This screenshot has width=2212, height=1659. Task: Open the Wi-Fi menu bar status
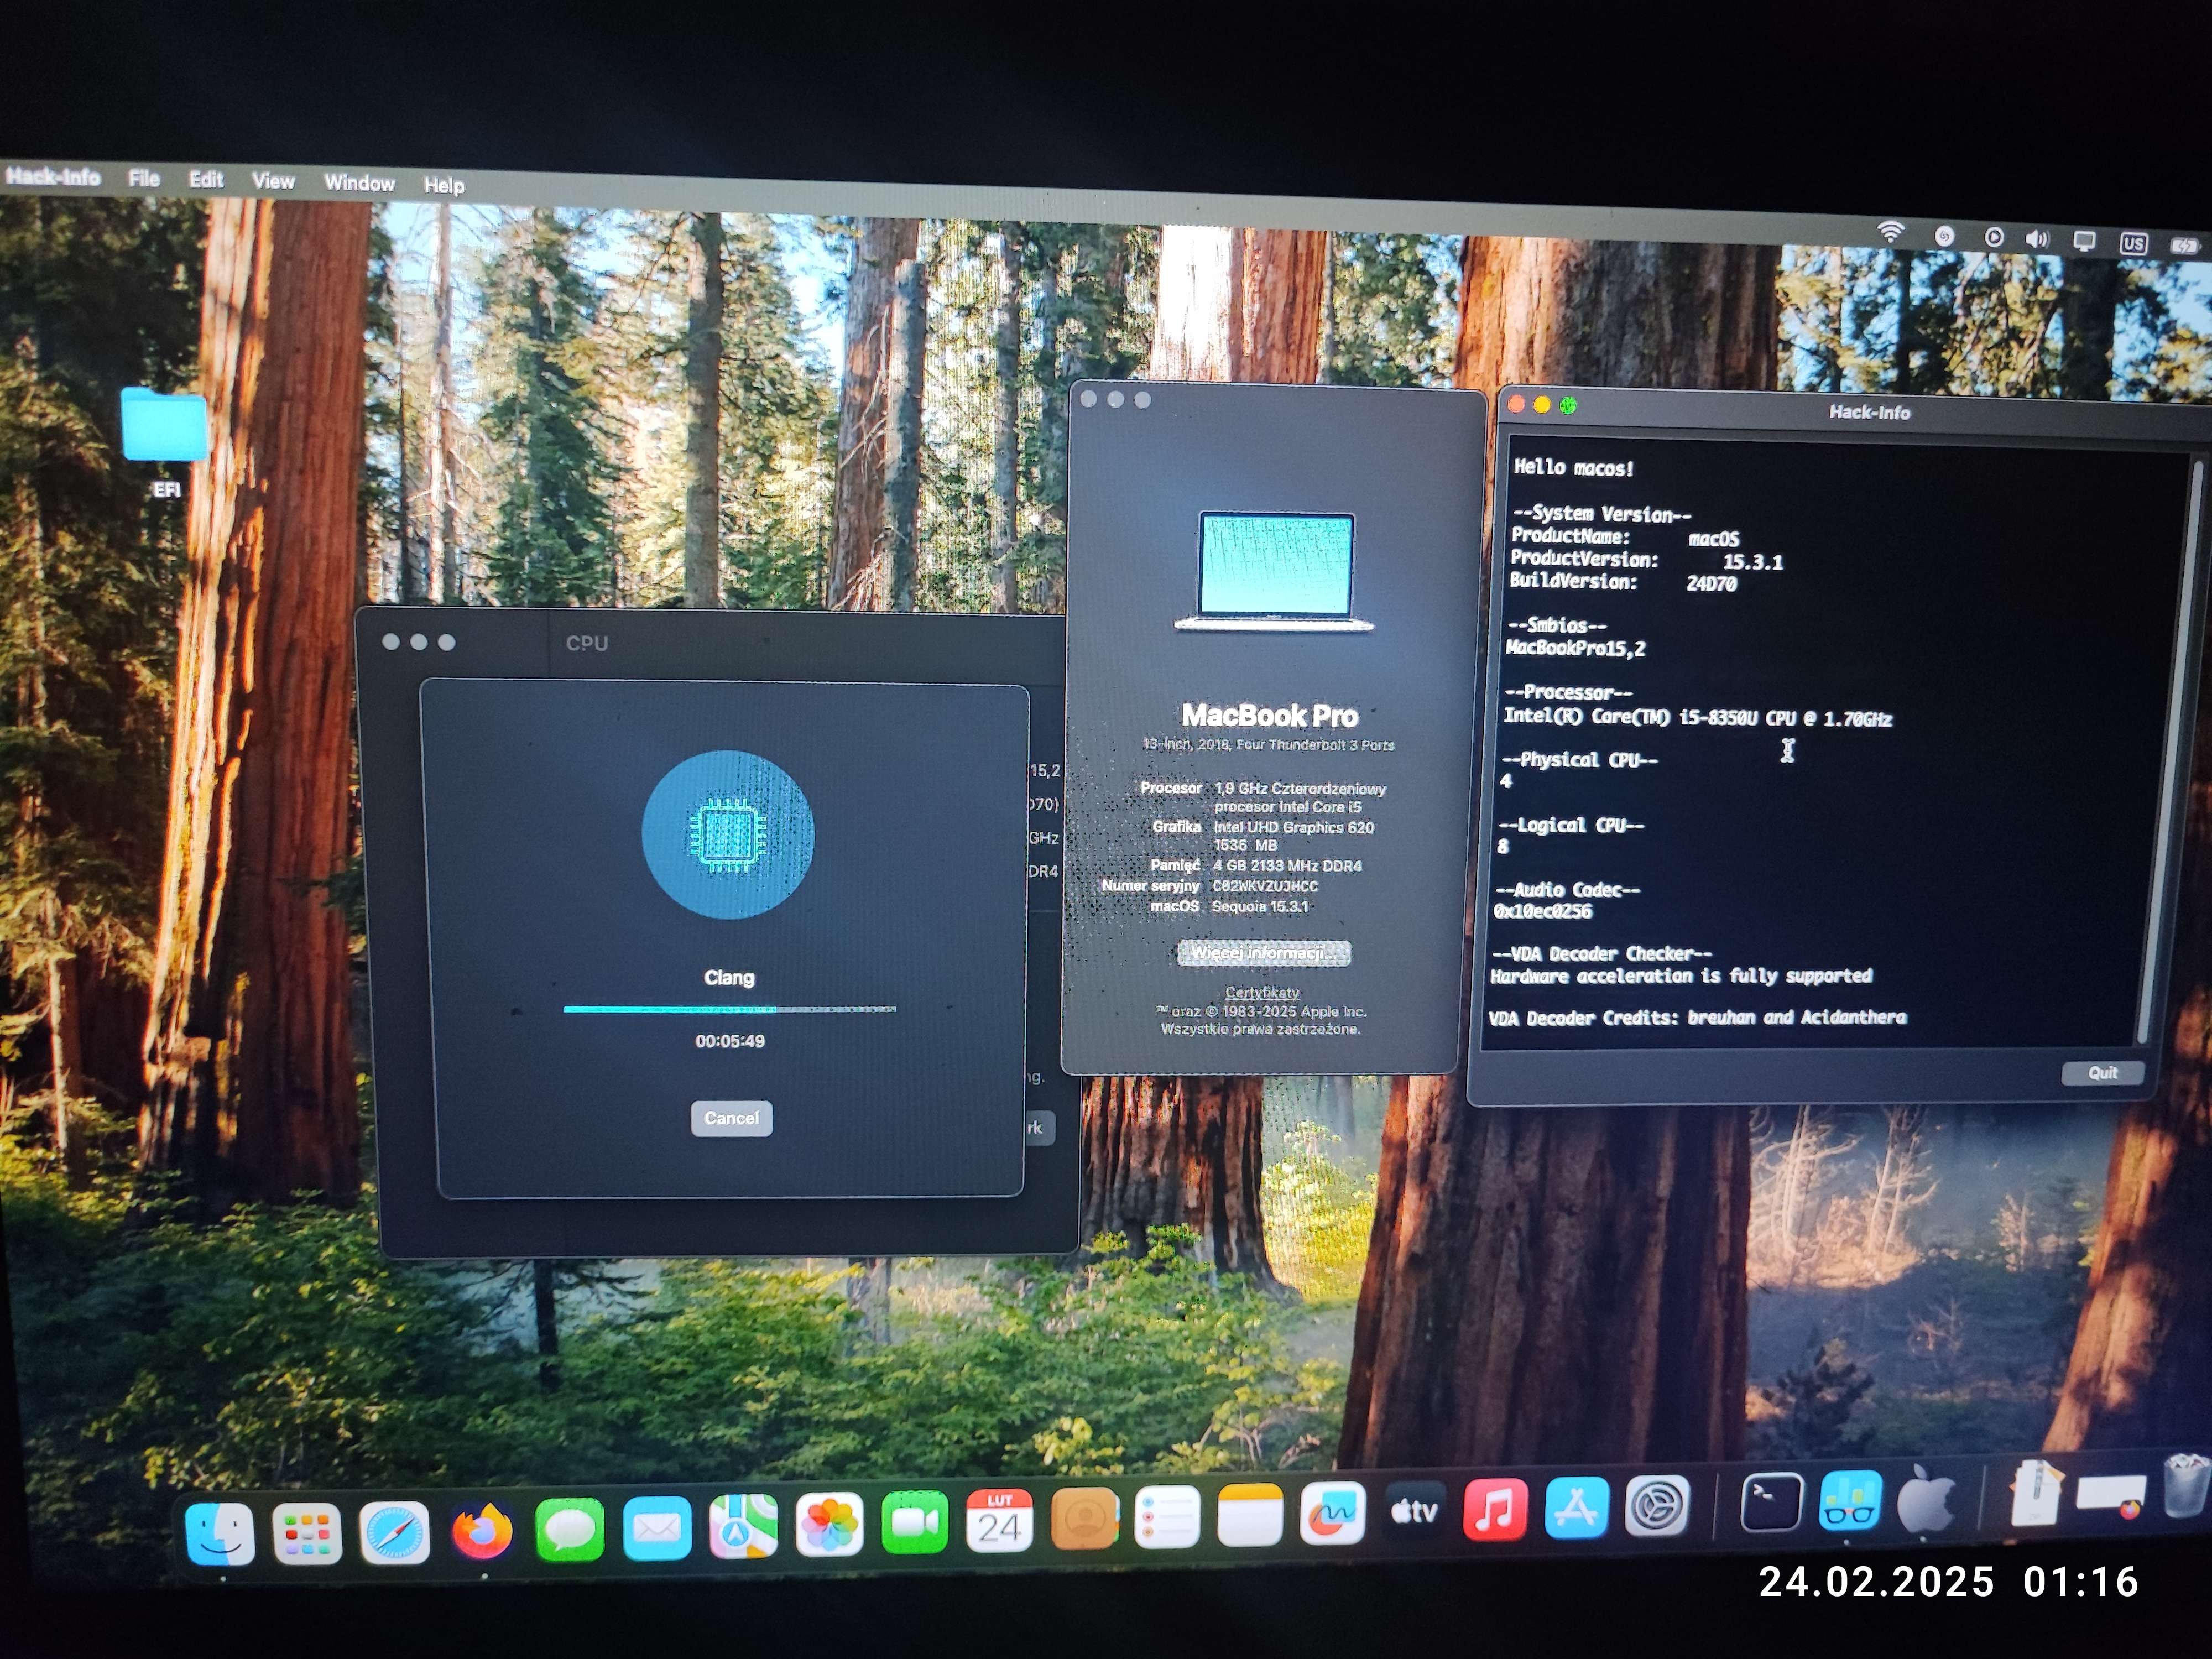(1890, 233)
